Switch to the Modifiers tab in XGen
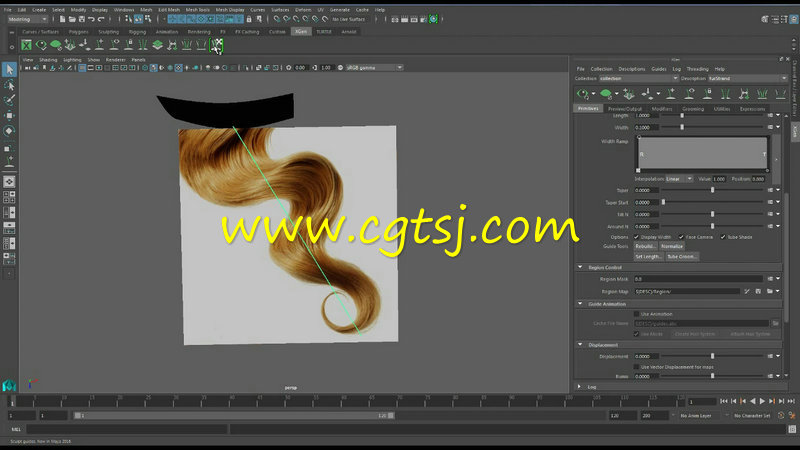The width and height of the screenshot is (800, 450). point(662,109)
